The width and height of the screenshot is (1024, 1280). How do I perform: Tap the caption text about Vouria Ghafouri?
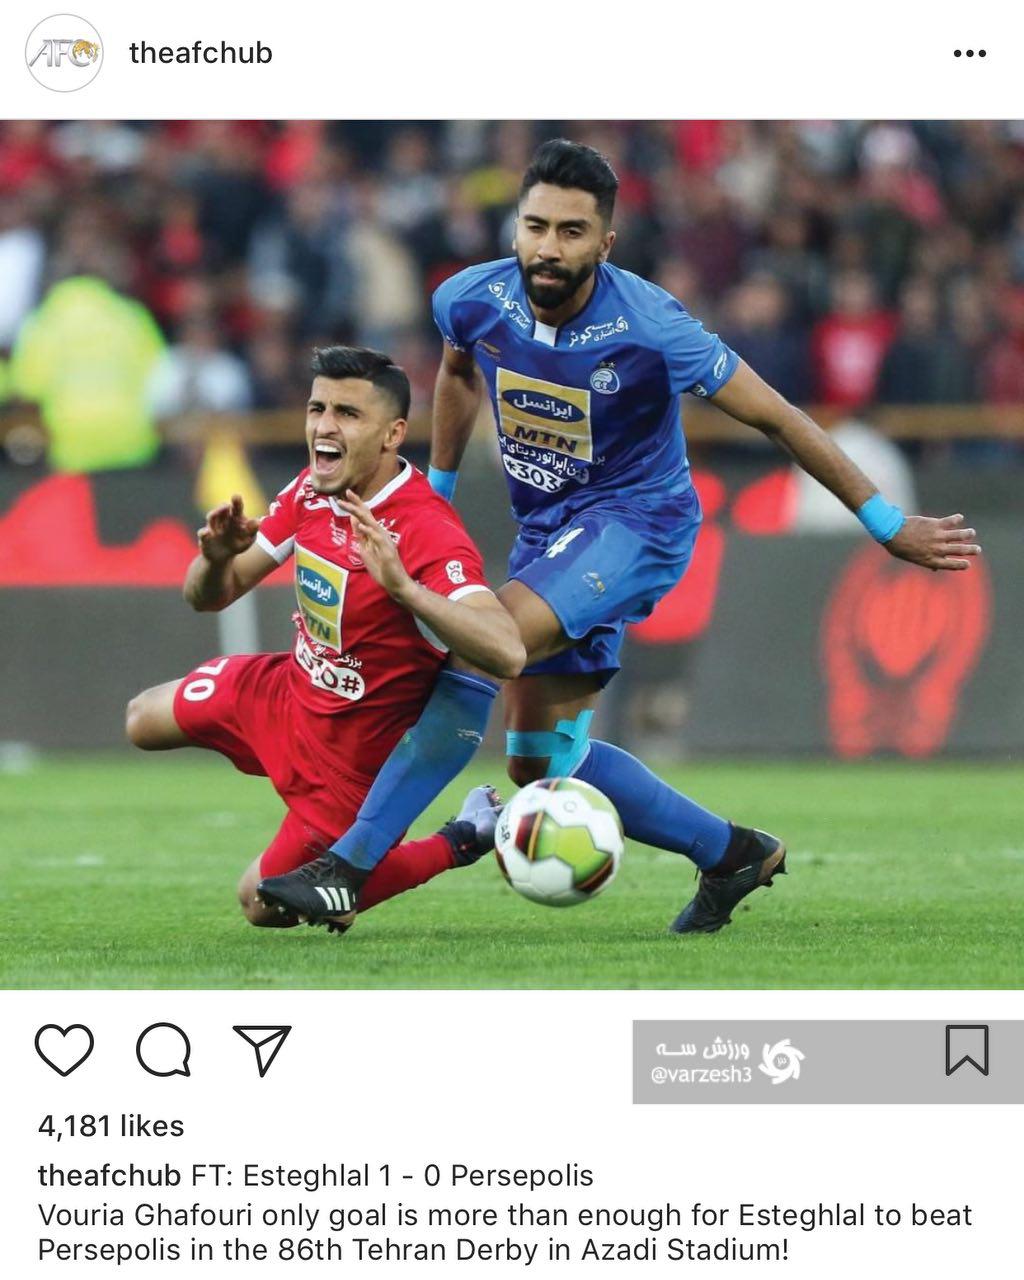point(505,1233)
